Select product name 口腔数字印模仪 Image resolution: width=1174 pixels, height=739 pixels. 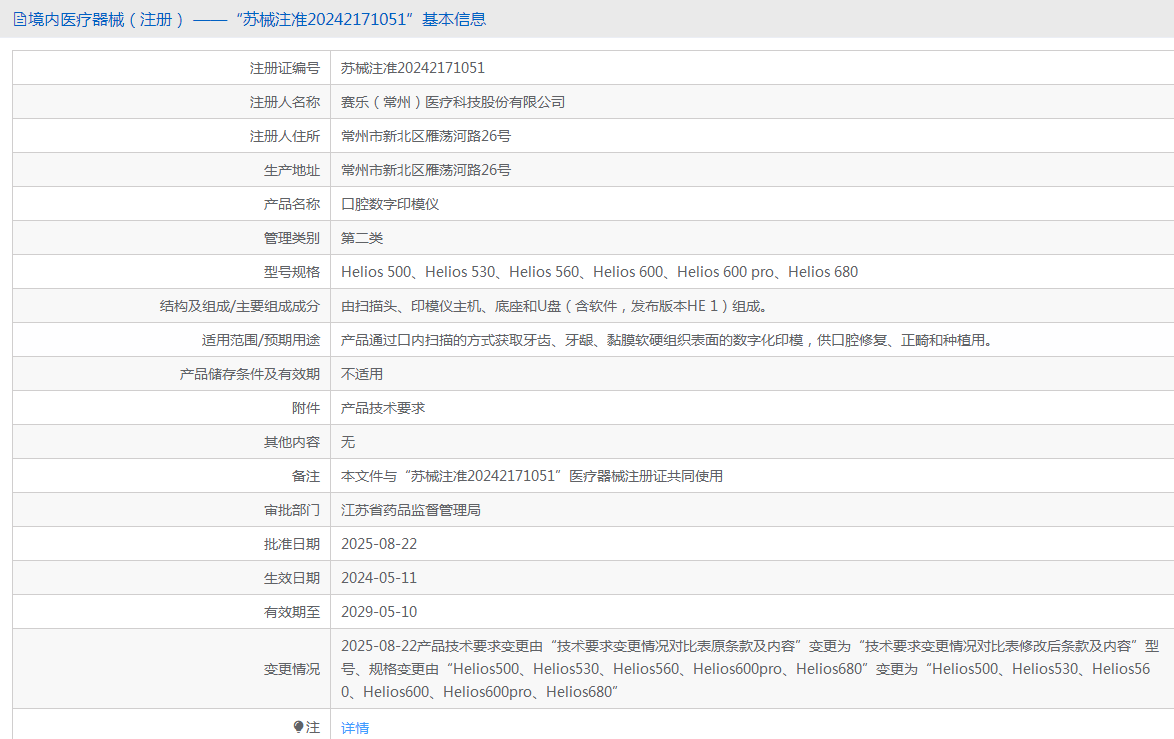pyautogui.click(x=390, y=204)
